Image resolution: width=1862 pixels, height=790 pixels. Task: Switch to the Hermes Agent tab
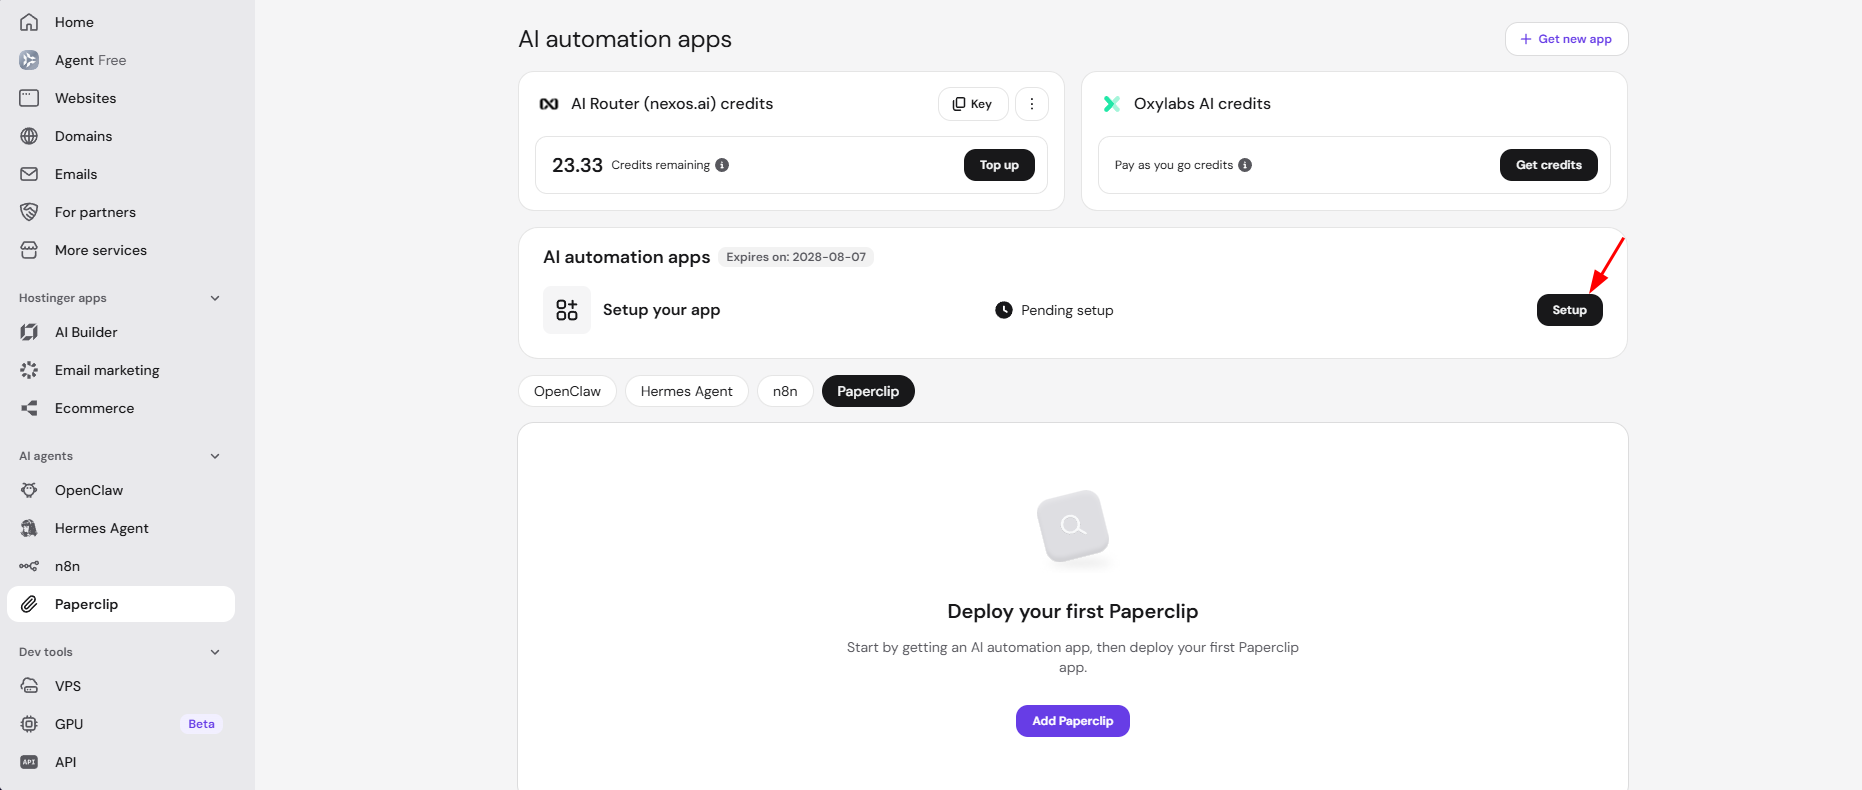686,391
